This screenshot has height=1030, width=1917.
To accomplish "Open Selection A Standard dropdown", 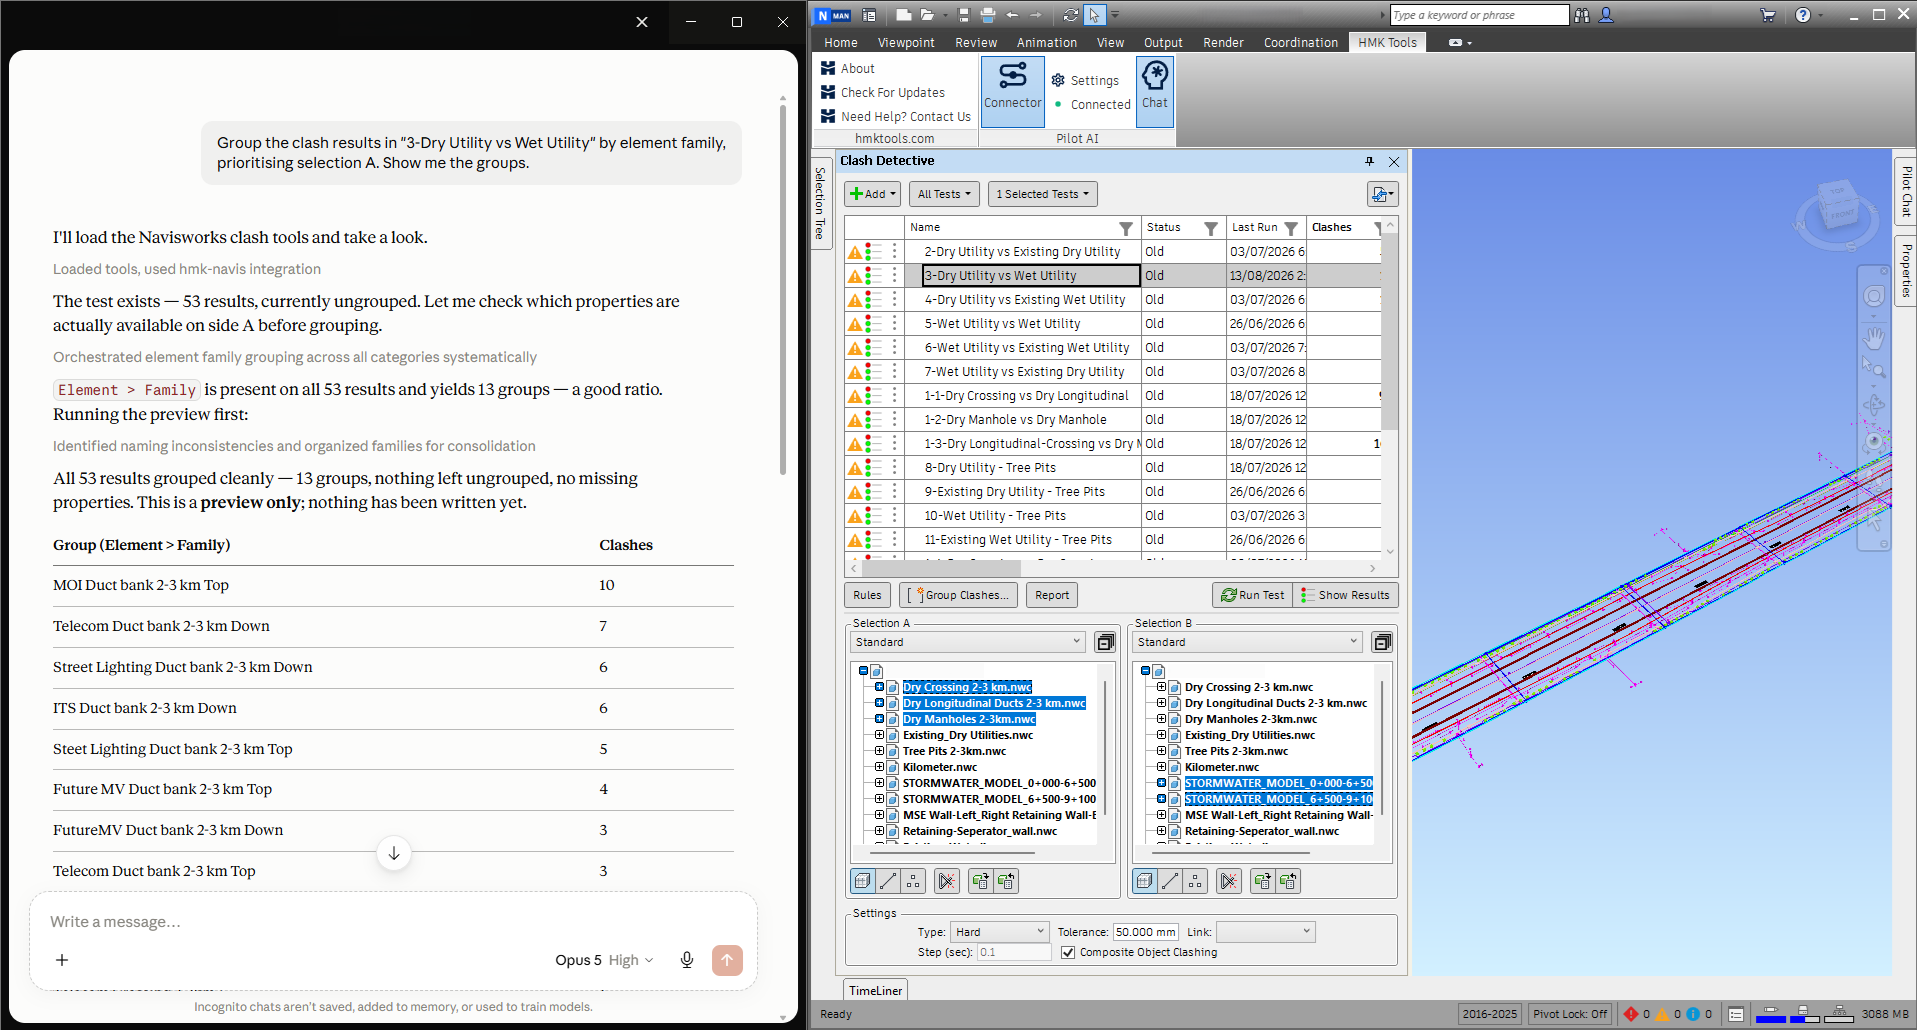I will tap(967, 642).
